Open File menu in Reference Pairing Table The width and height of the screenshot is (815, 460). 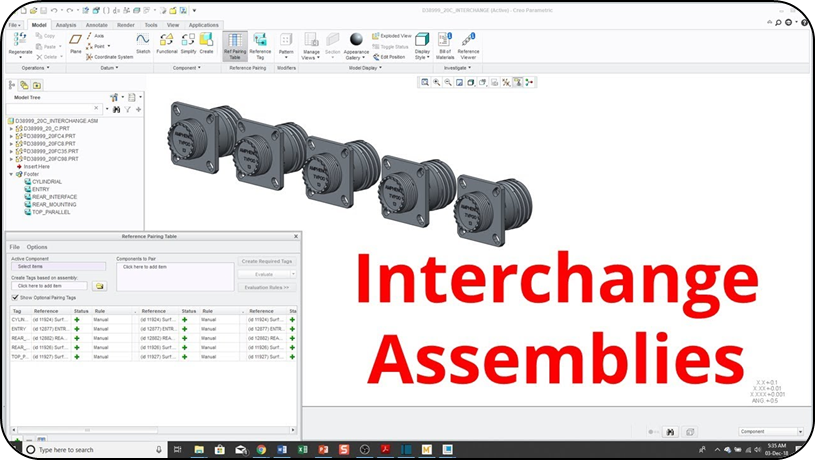pyautogui.click(x=15, y=247)
